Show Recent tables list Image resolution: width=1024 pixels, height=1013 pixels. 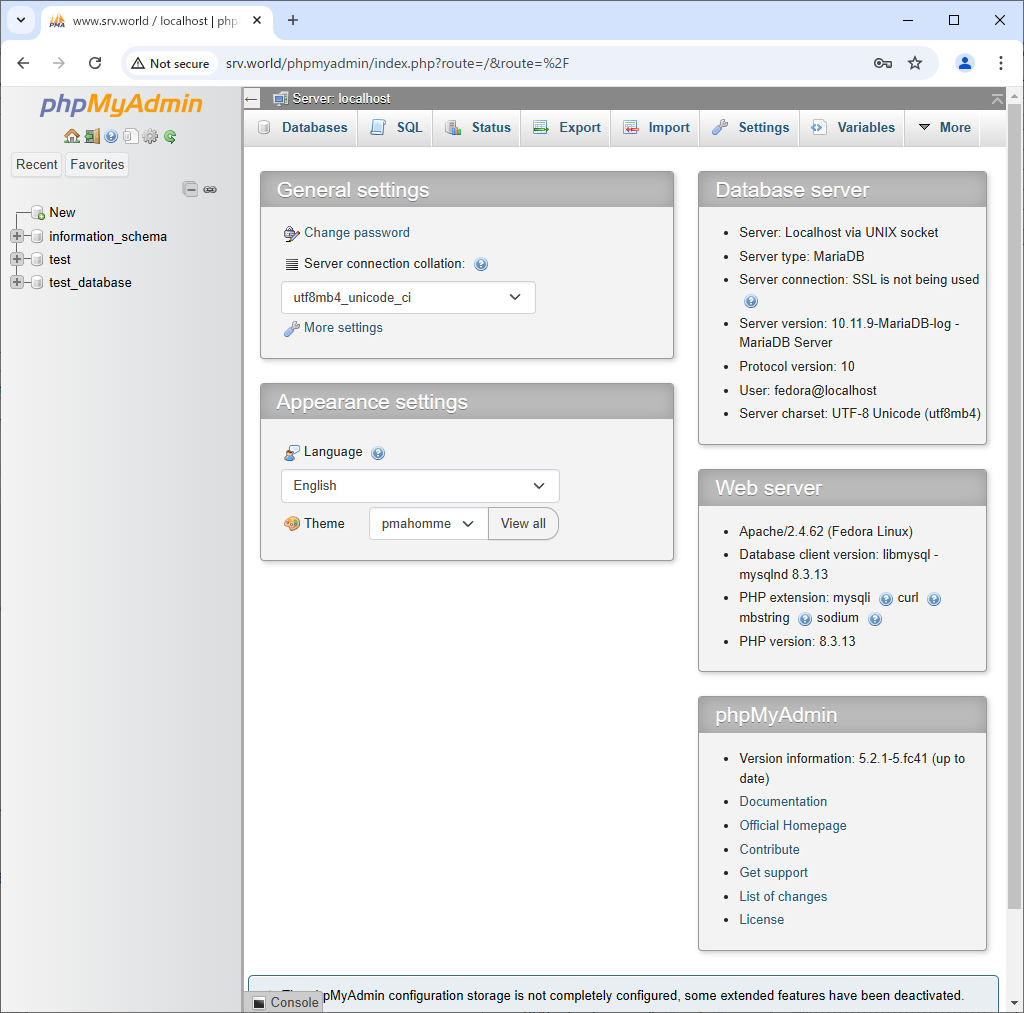pyautogui.click(x=37, y=165)
